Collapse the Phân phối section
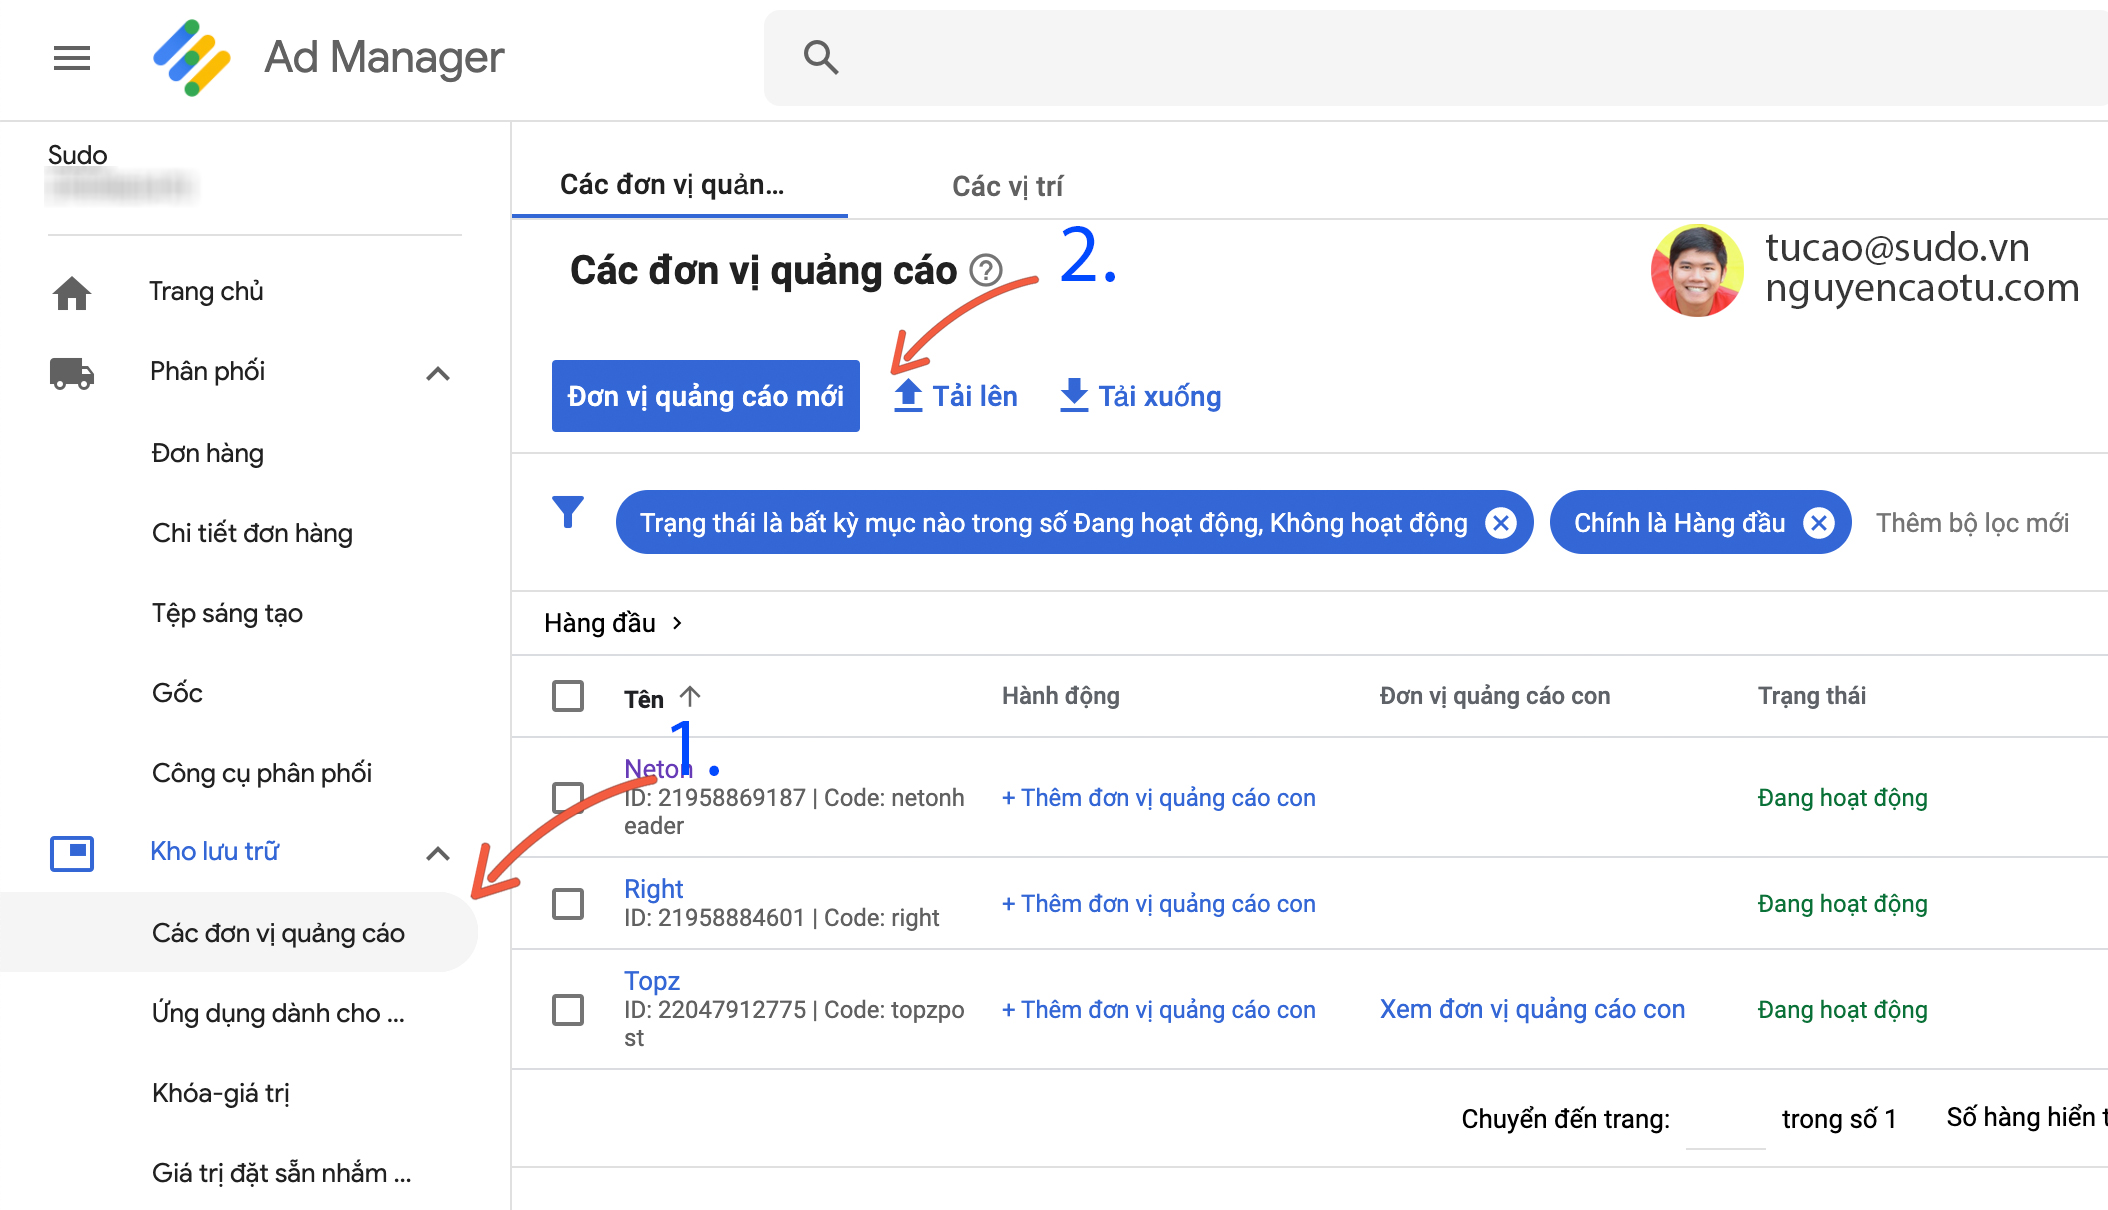 438,374
